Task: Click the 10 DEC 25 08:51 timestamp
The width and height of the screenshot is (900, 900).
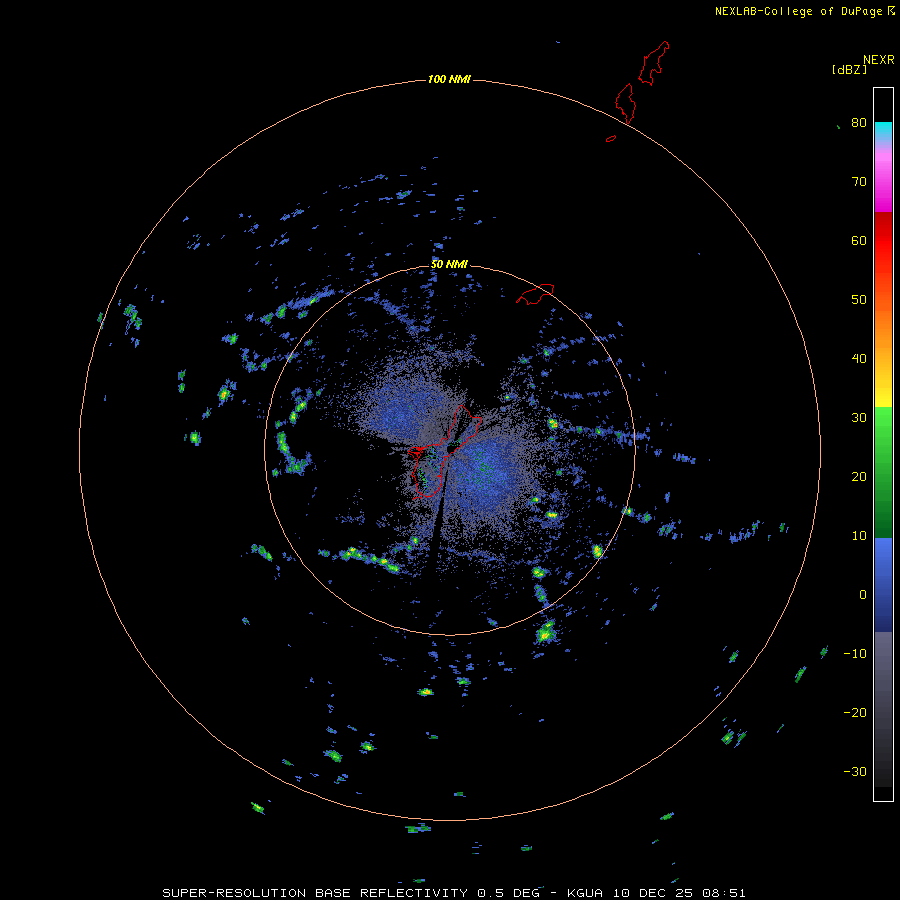Action: [x=679, y=893]
